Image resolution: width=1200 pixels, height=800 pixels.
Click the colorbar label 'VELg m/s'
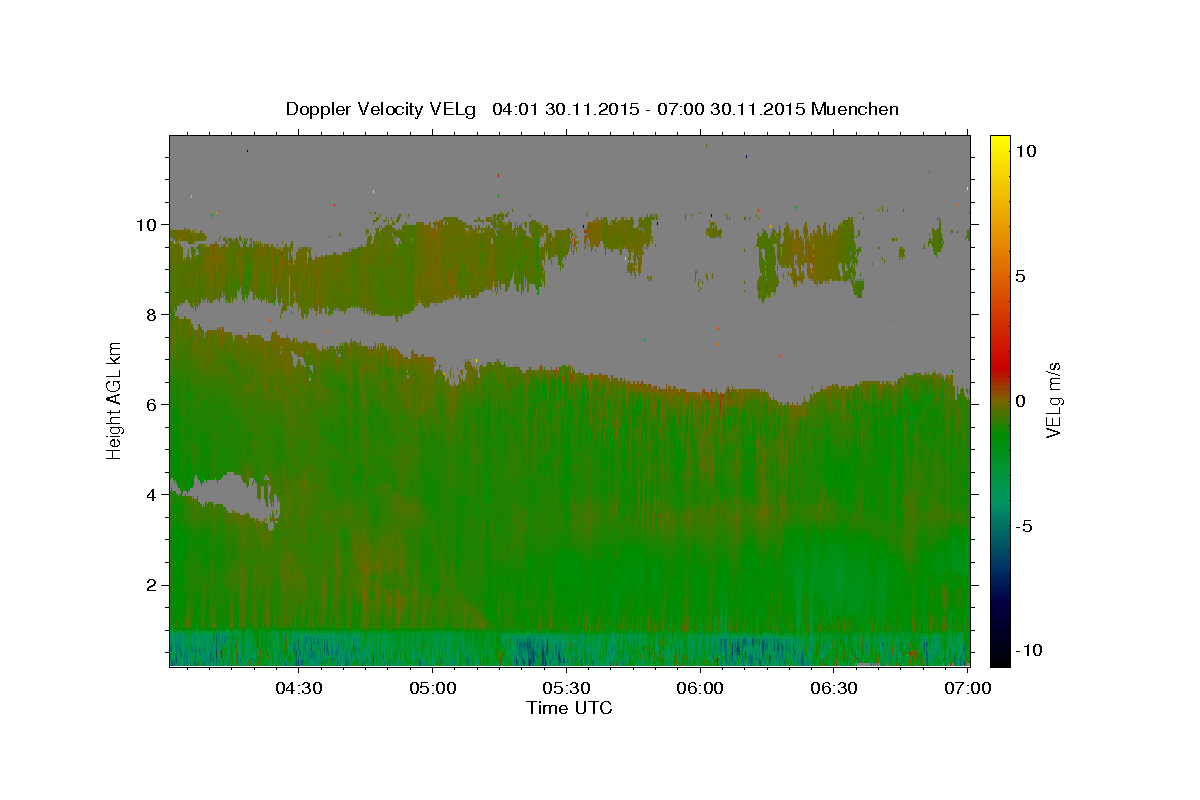(x=1054, y=400)
